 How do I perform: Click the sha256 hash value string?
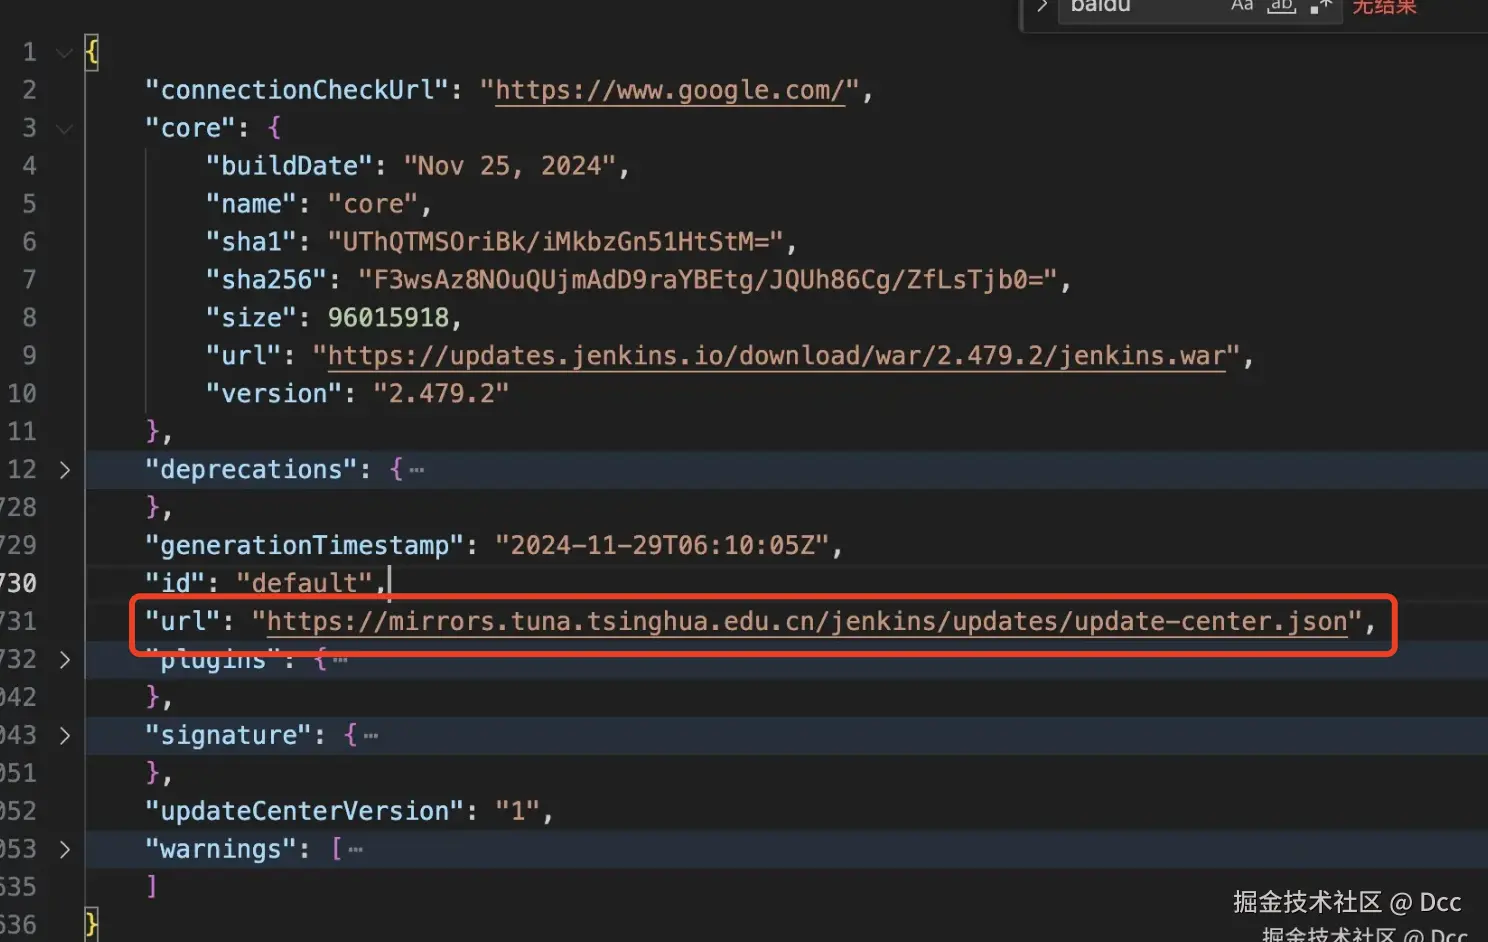point(708,280)
